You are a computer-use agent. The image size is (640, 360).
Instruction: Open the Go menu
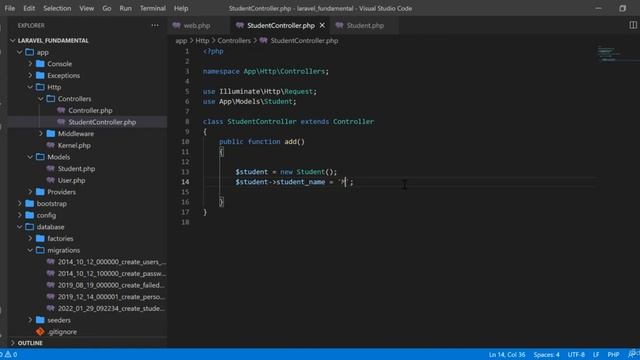(107, 8)
